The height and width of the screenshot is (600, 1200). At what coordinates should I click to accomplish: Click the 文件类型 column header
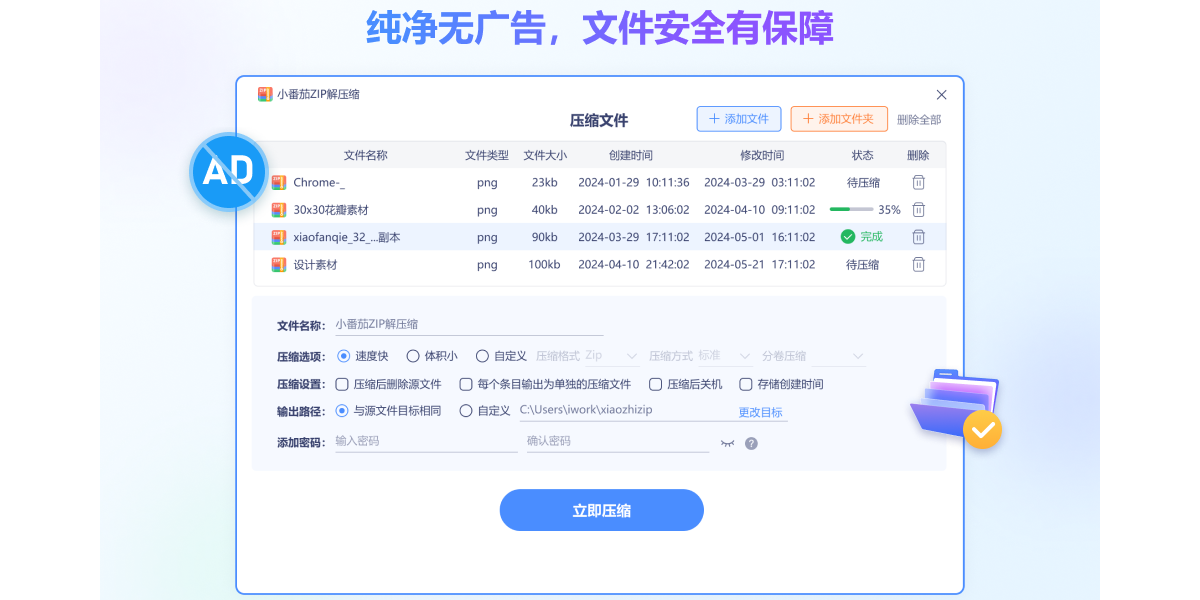[487, 156]
